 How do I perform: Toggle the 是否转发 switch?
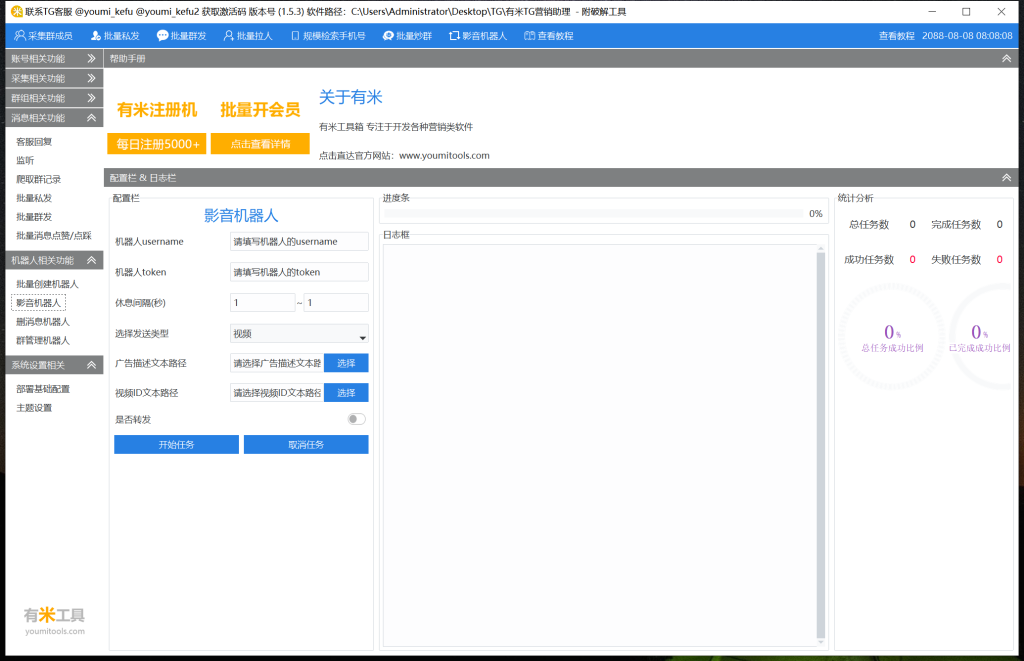pyautogui.click(x=357, y=419)
